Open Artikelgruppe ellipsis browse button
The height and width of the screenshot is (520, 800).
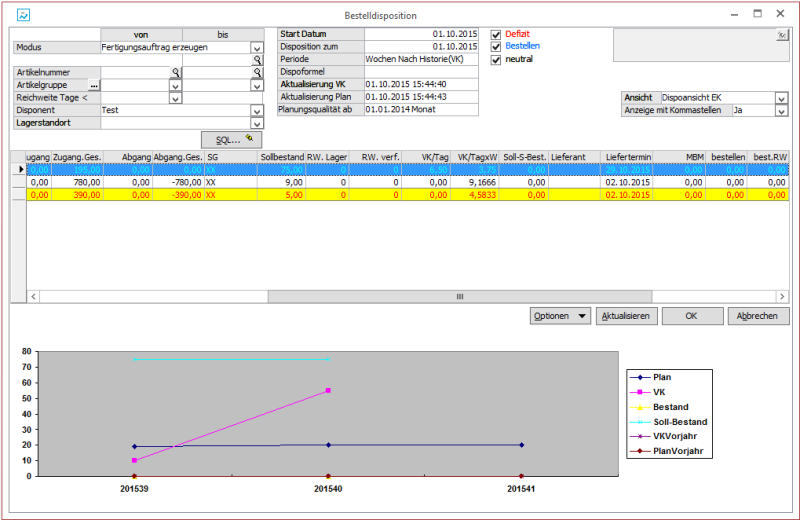[x=94, y=86]
